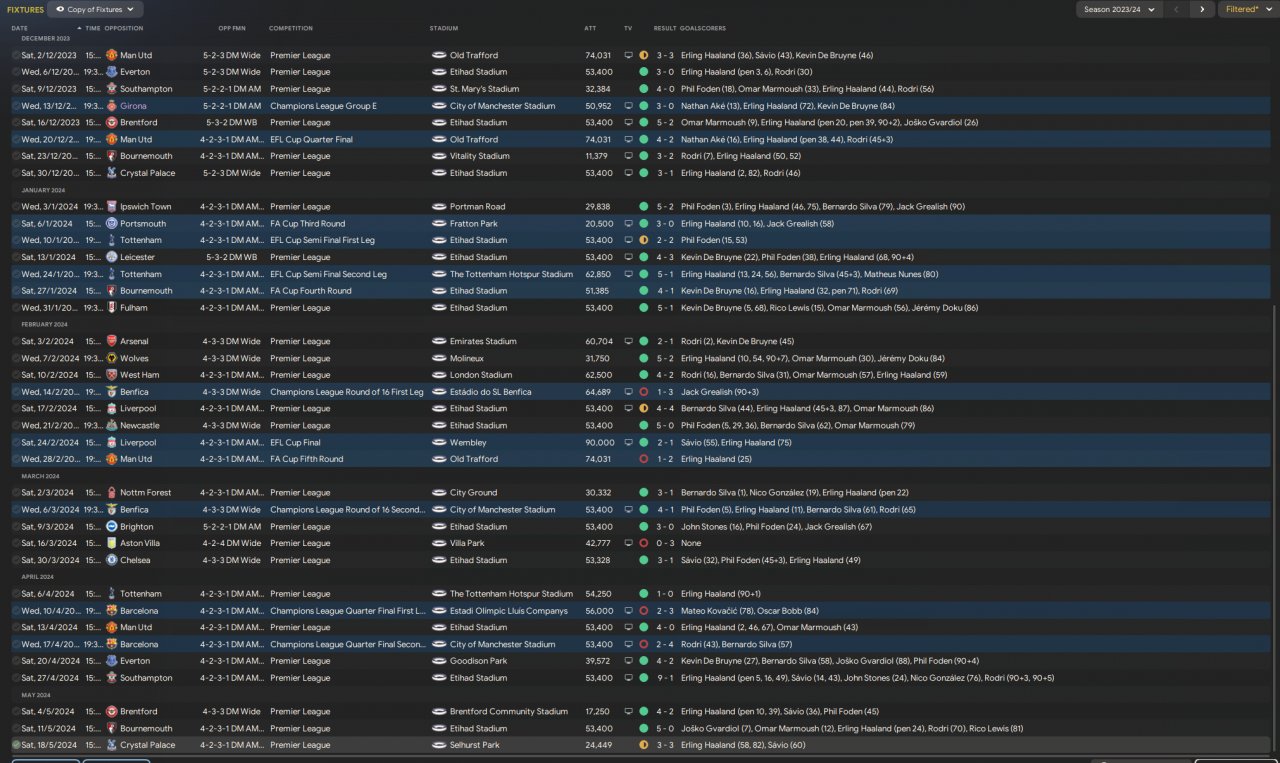Click the FA Cup Third Round competition text

[x=307, y=224]
